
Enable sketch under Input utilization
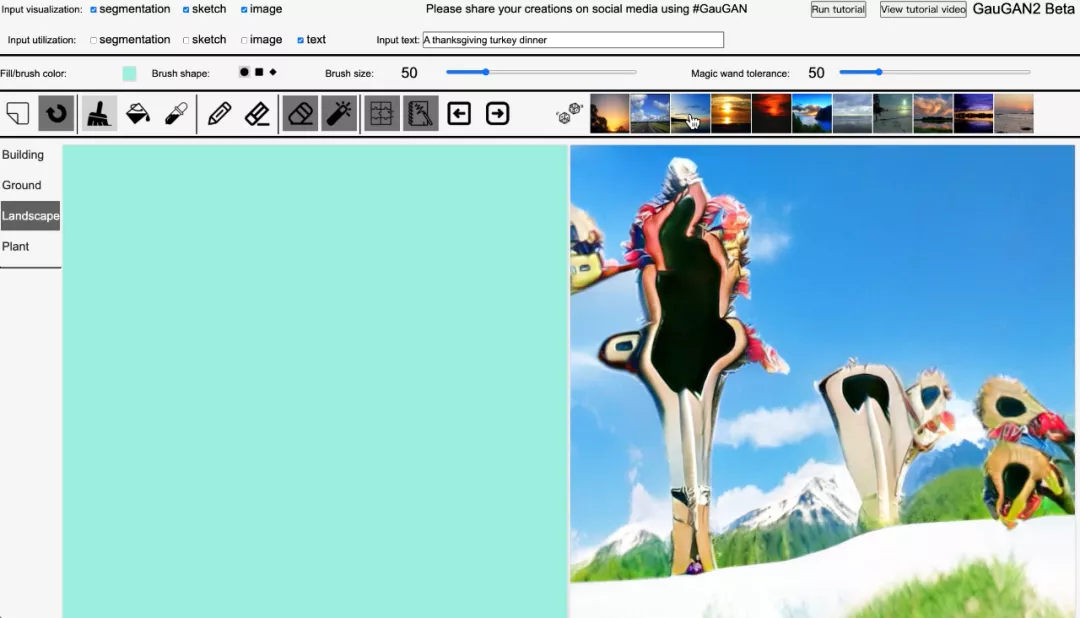186,41
